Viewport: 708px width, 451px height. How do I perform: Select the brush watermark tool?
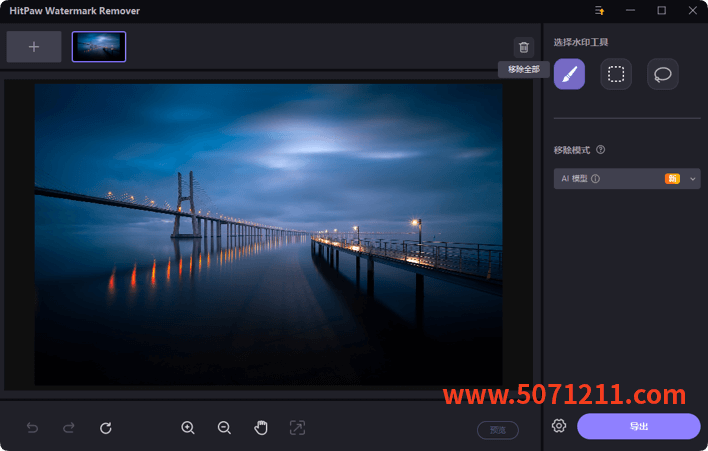coord(569,74)
